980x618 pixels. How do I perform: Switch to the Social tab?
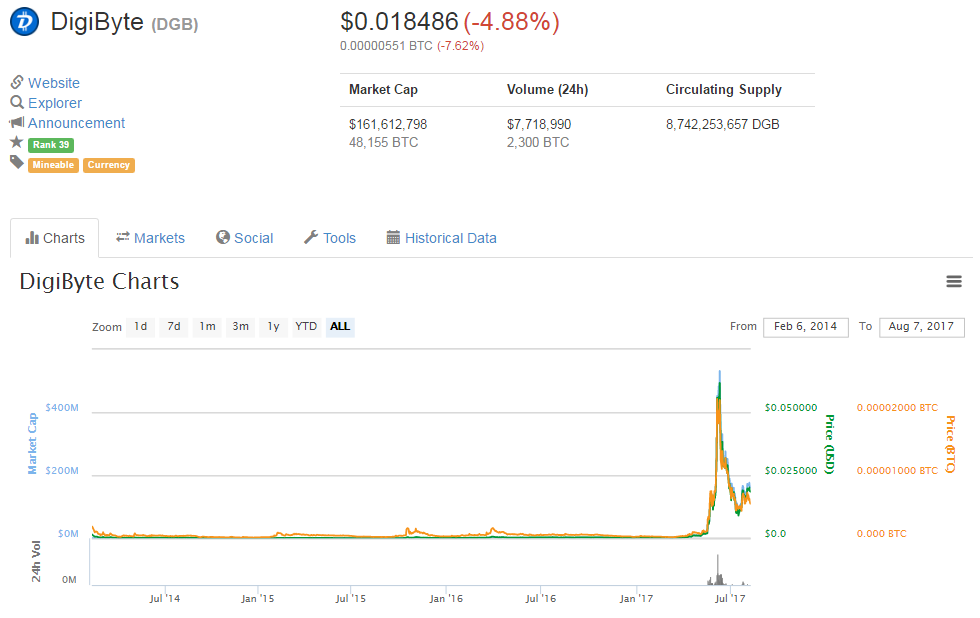244,238
